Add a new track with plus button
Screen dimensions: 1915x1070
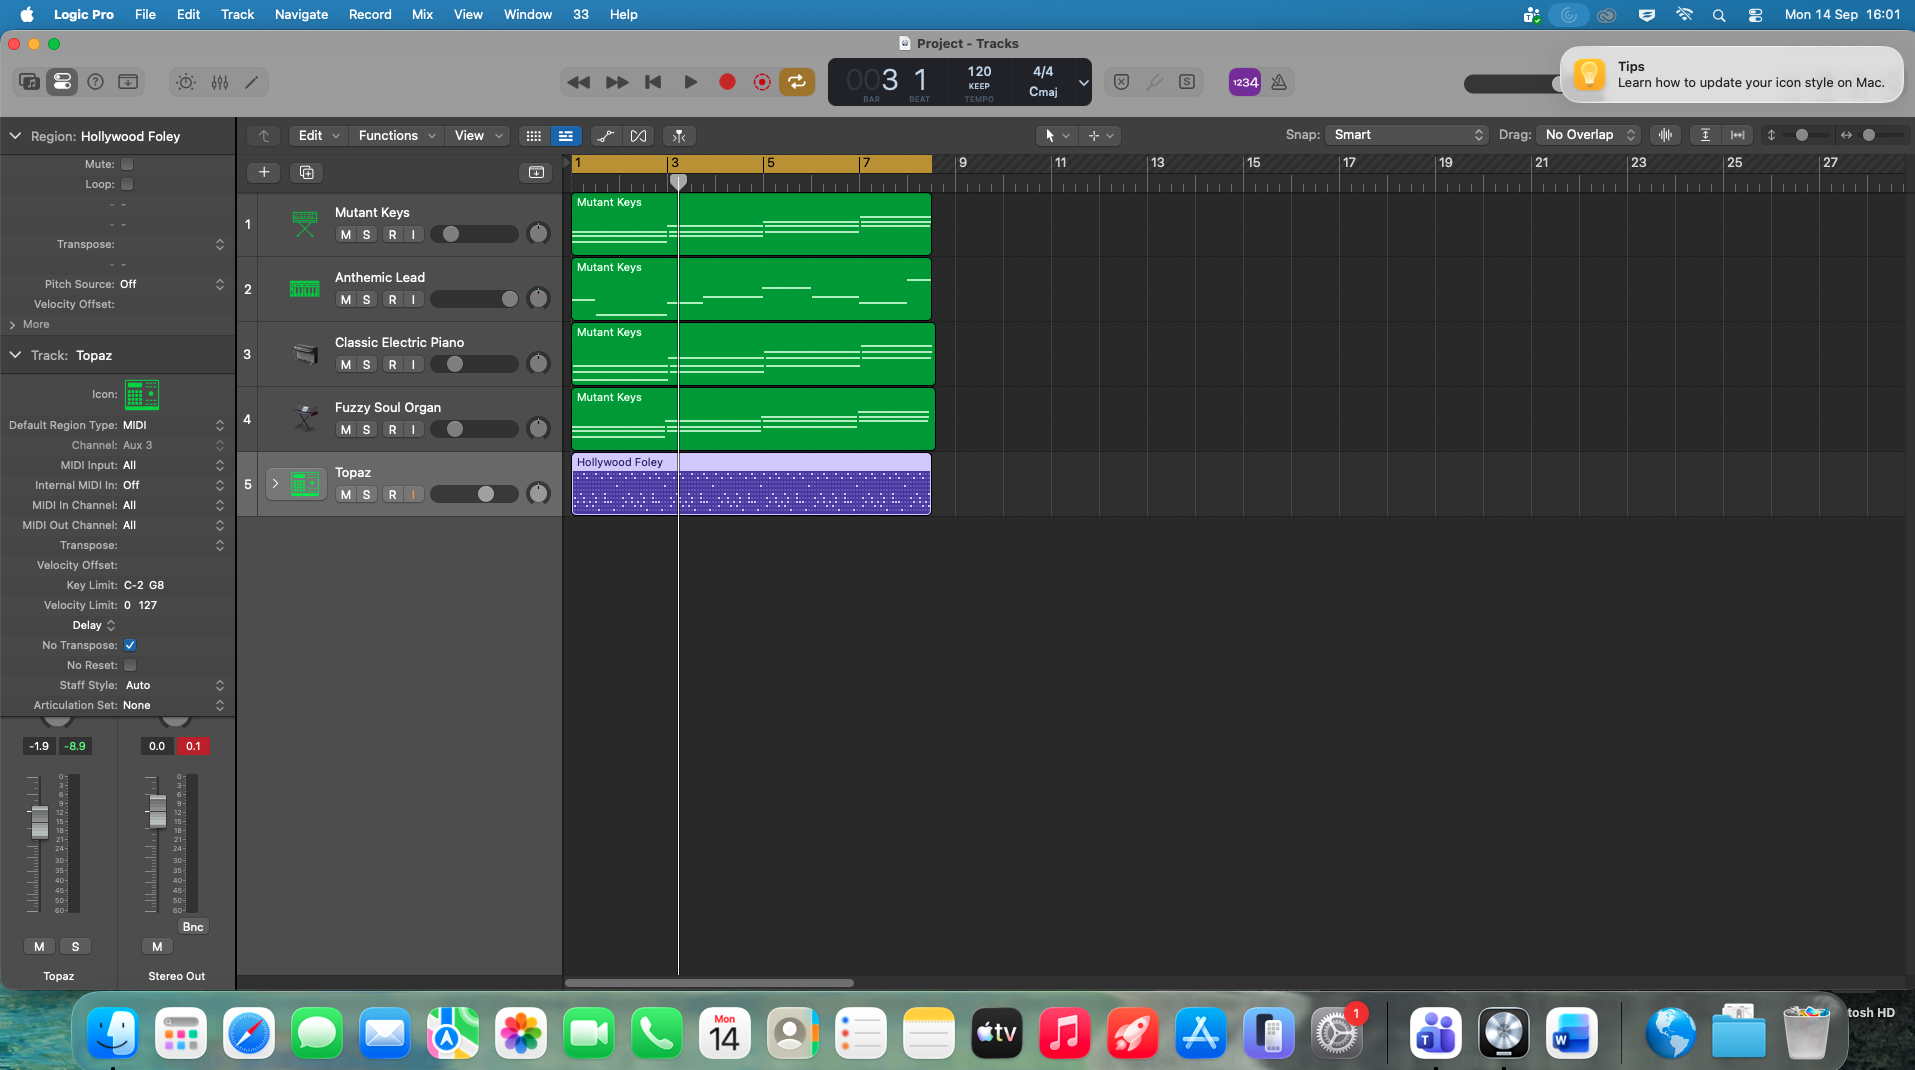click(x=264, y=172)
